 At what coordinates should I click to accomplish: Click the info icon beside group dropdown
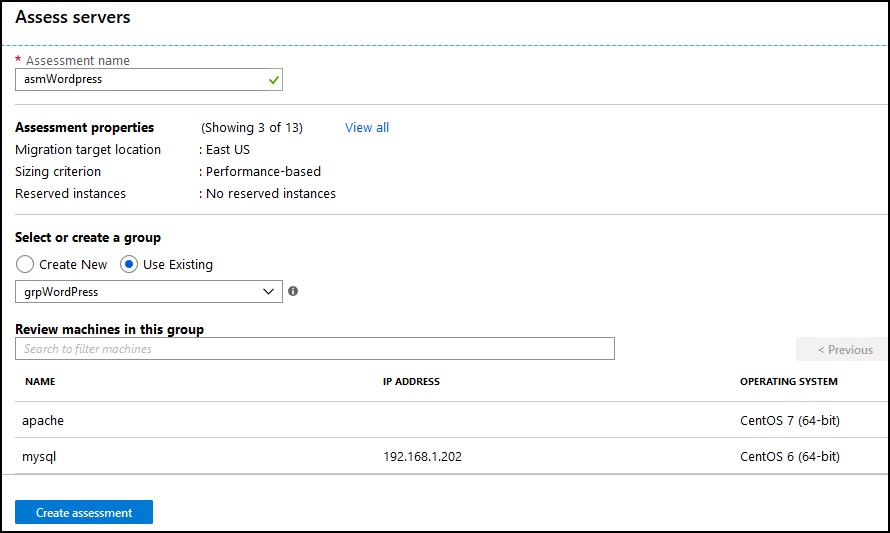click(293, 291)
